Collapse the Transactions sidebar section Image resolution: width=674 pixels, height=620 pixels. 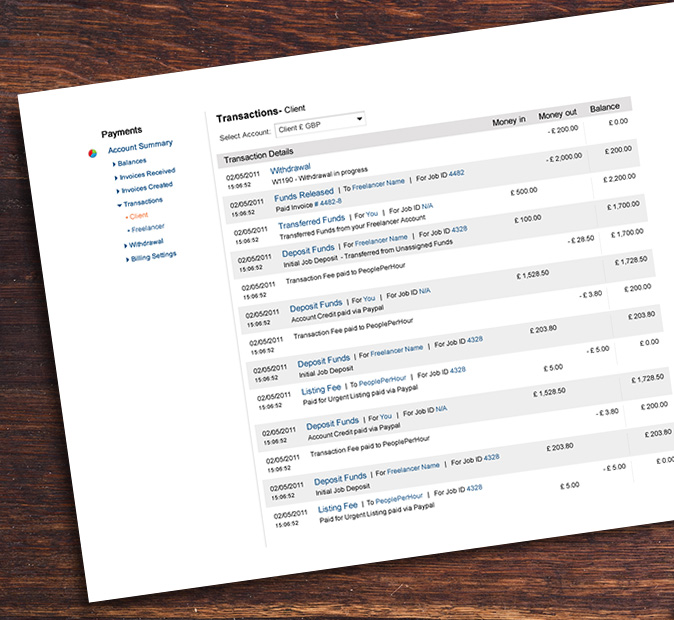pos(142,202)
